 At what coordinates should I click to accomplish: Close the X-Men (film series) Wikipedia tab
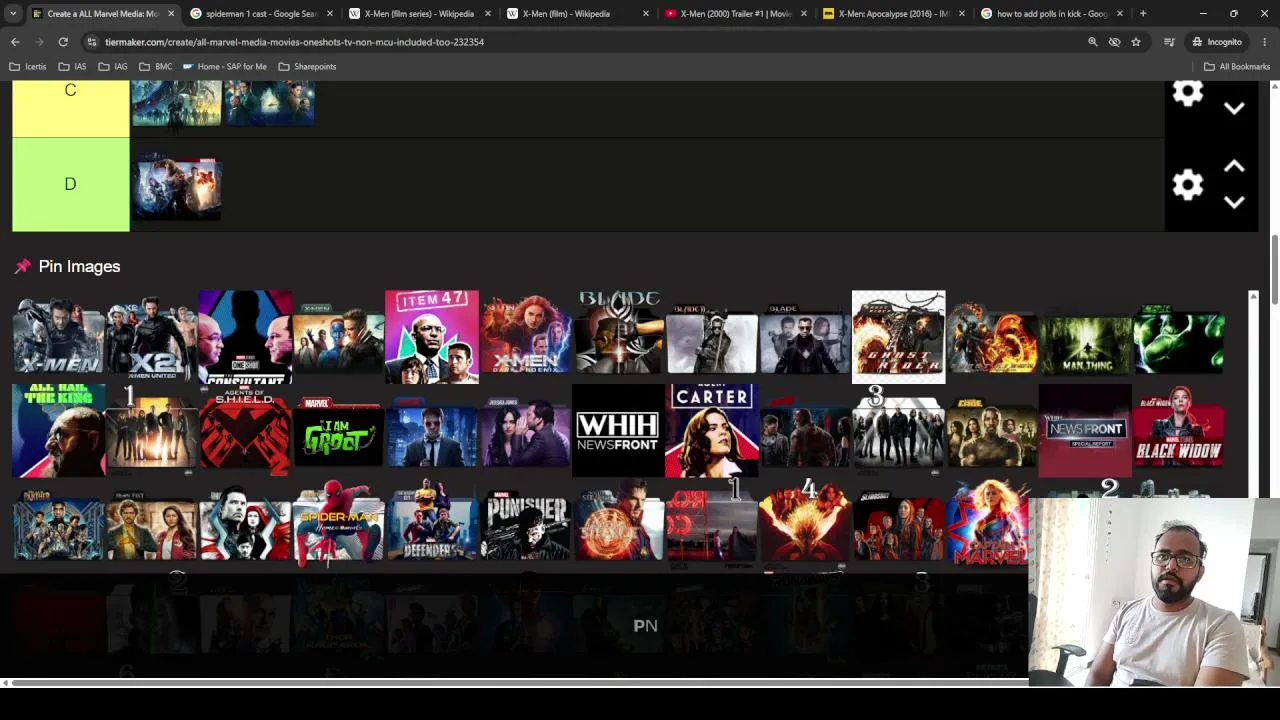click(487, 14)
